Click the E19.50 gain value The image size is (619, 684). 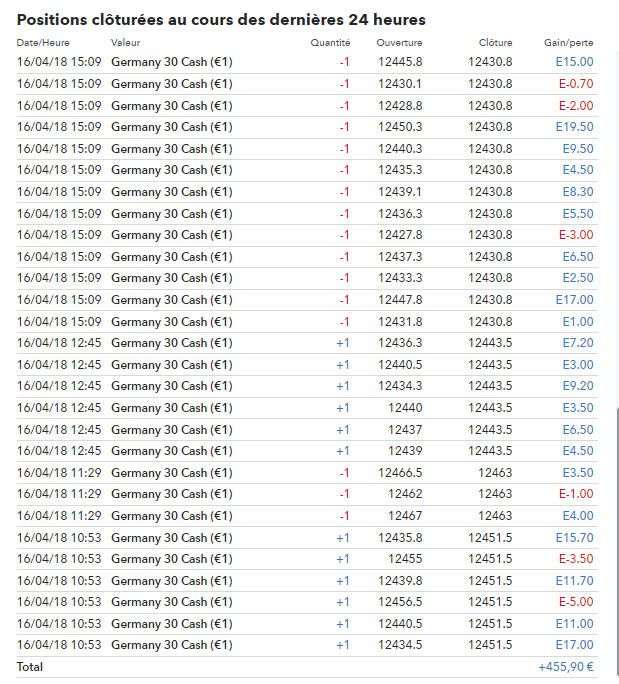pos(574,127)
